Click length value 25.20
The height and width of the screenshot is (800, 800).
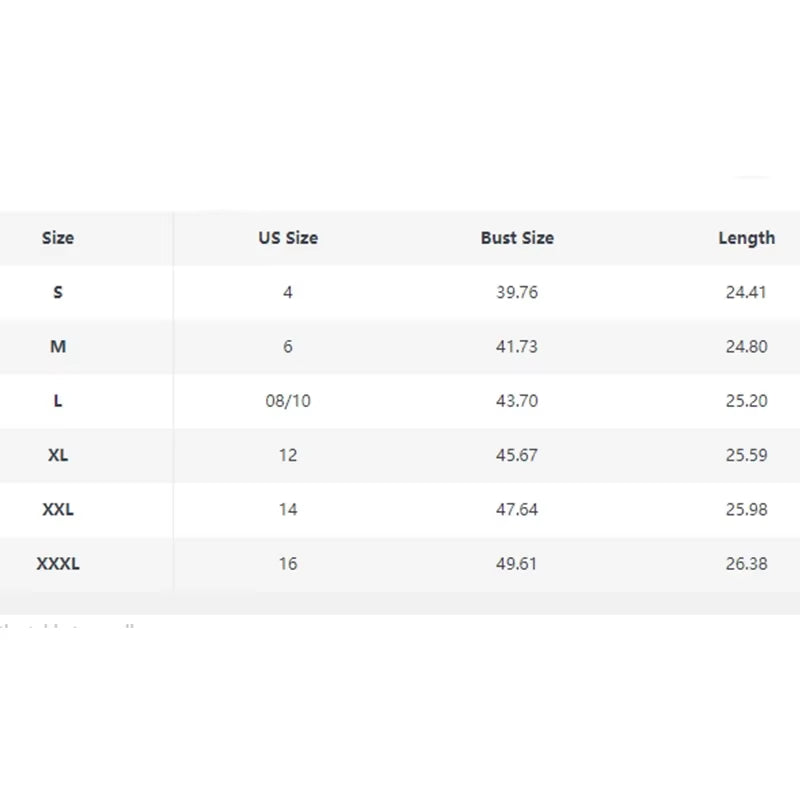(x=746, y=401)
